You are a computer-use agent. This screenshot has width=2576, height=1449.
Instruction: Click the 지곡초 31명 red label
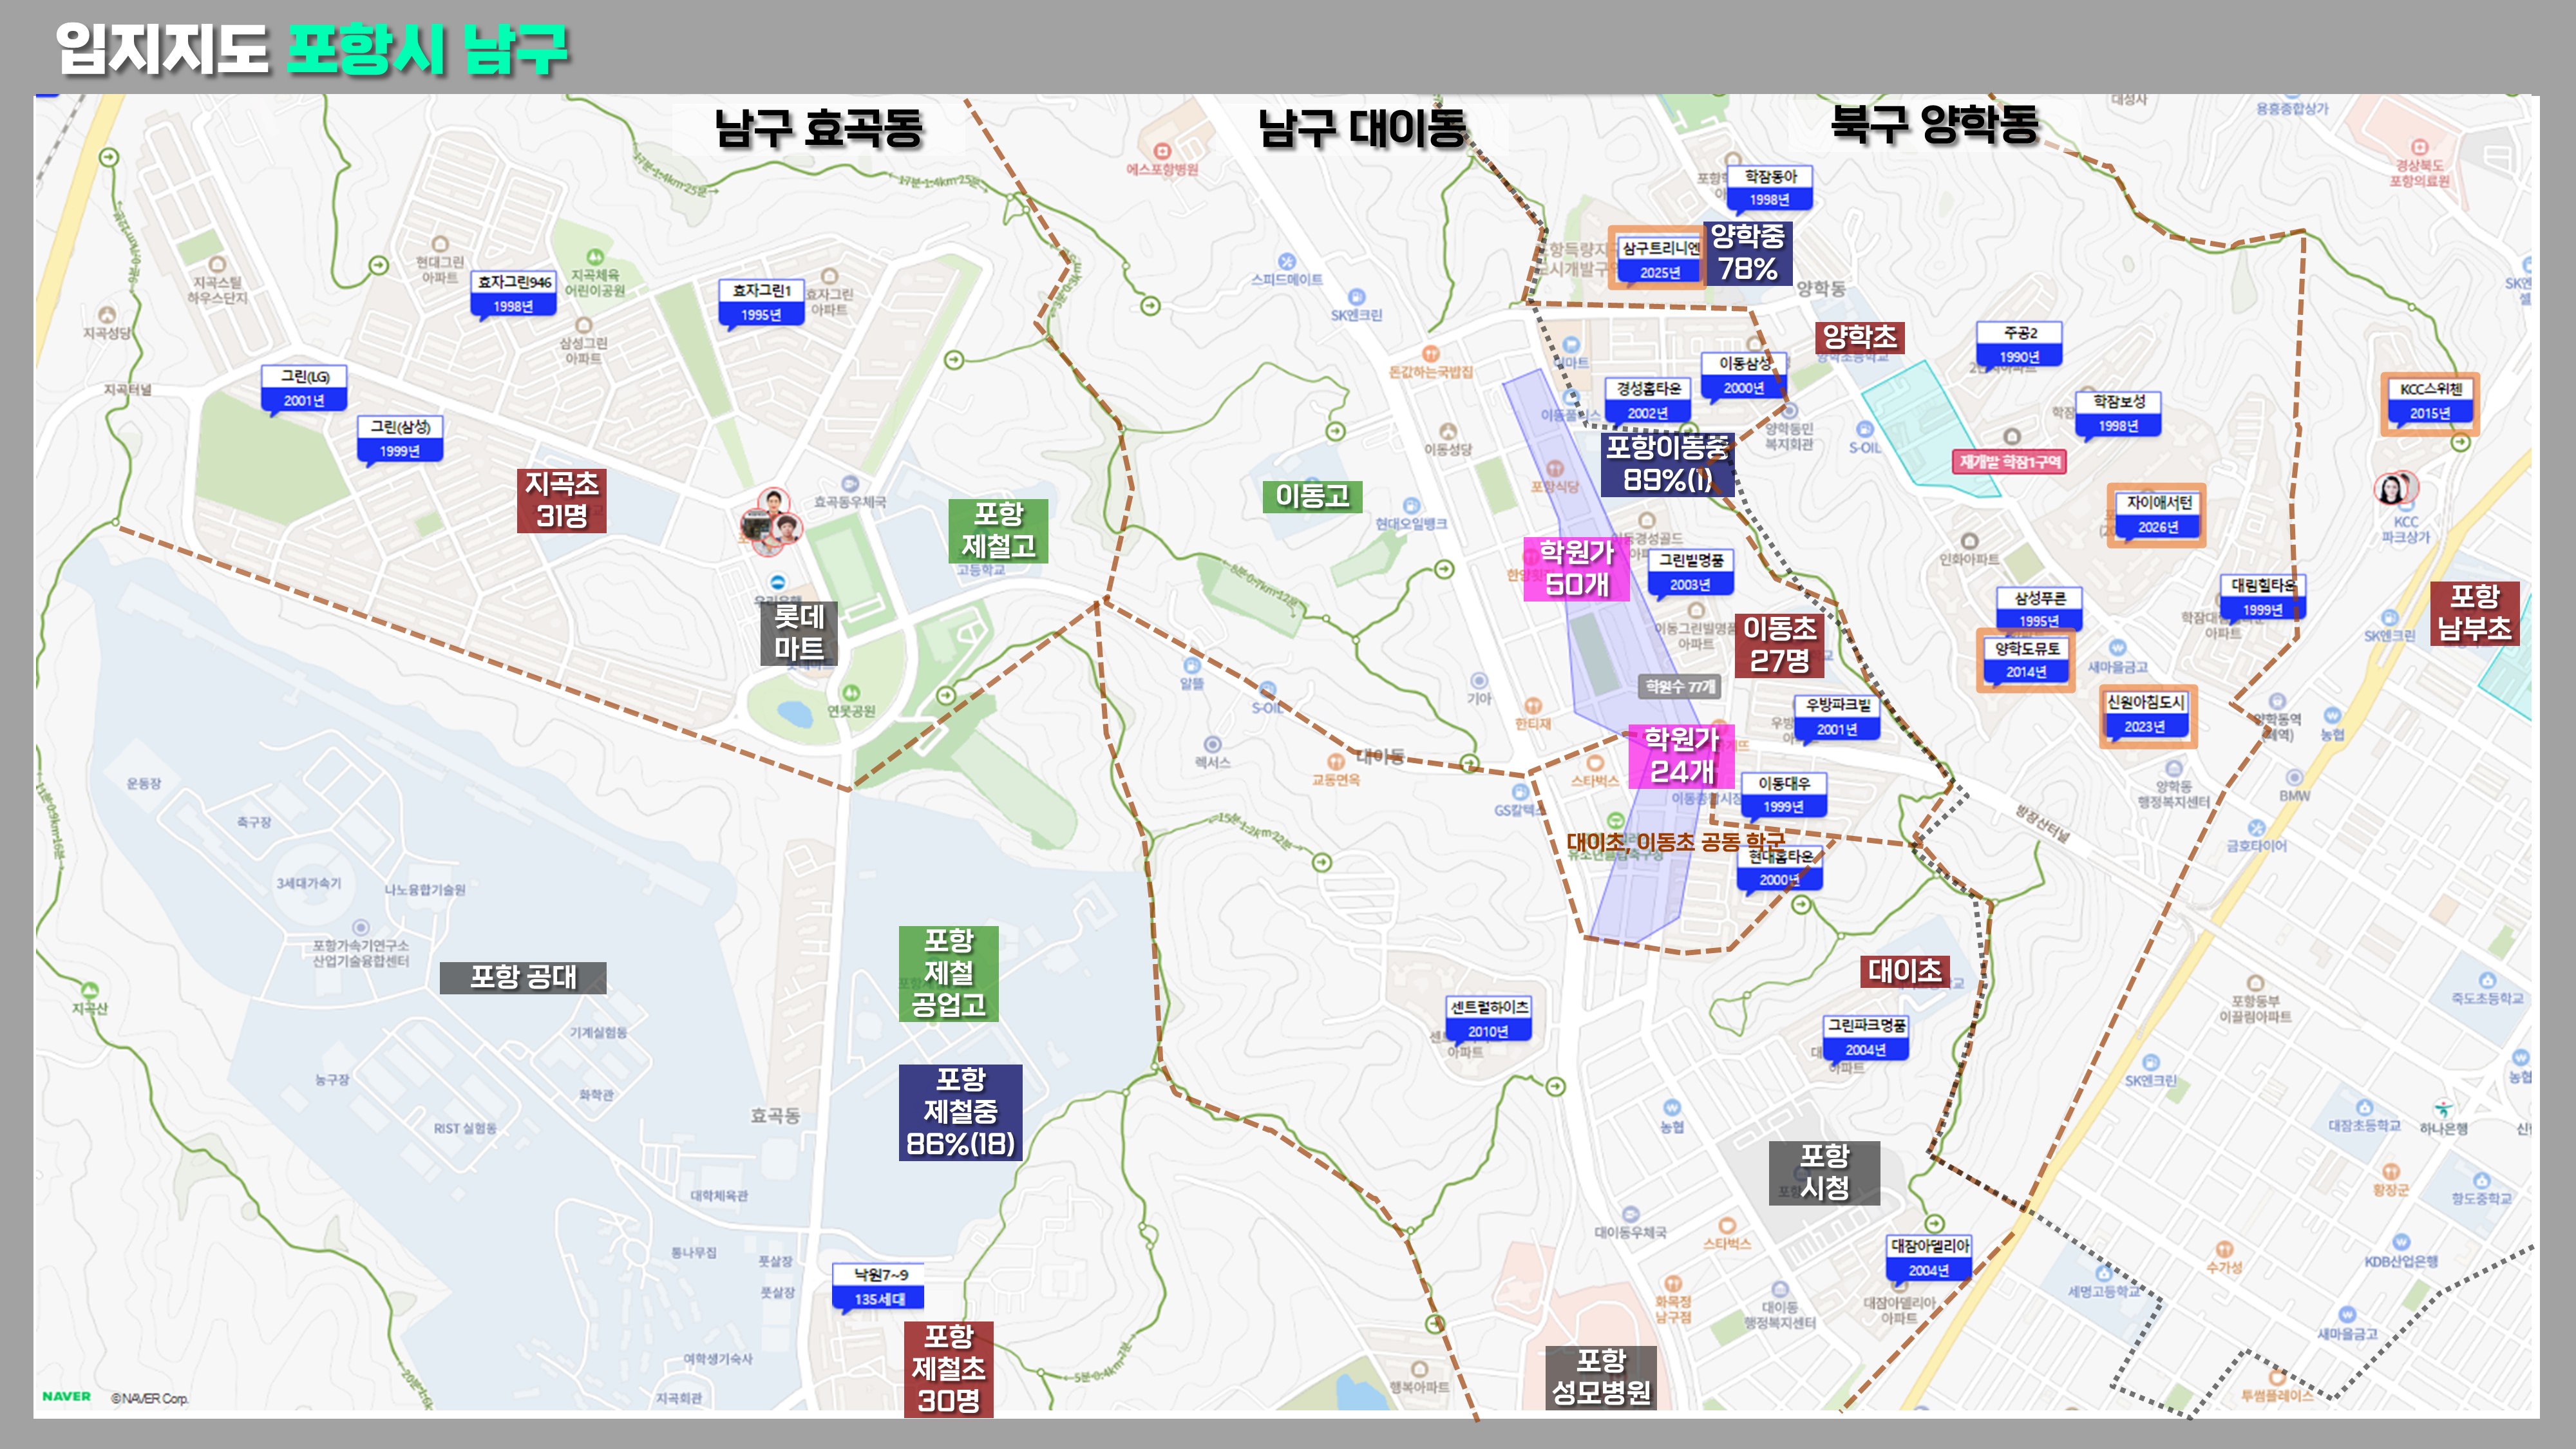point(561,500)
